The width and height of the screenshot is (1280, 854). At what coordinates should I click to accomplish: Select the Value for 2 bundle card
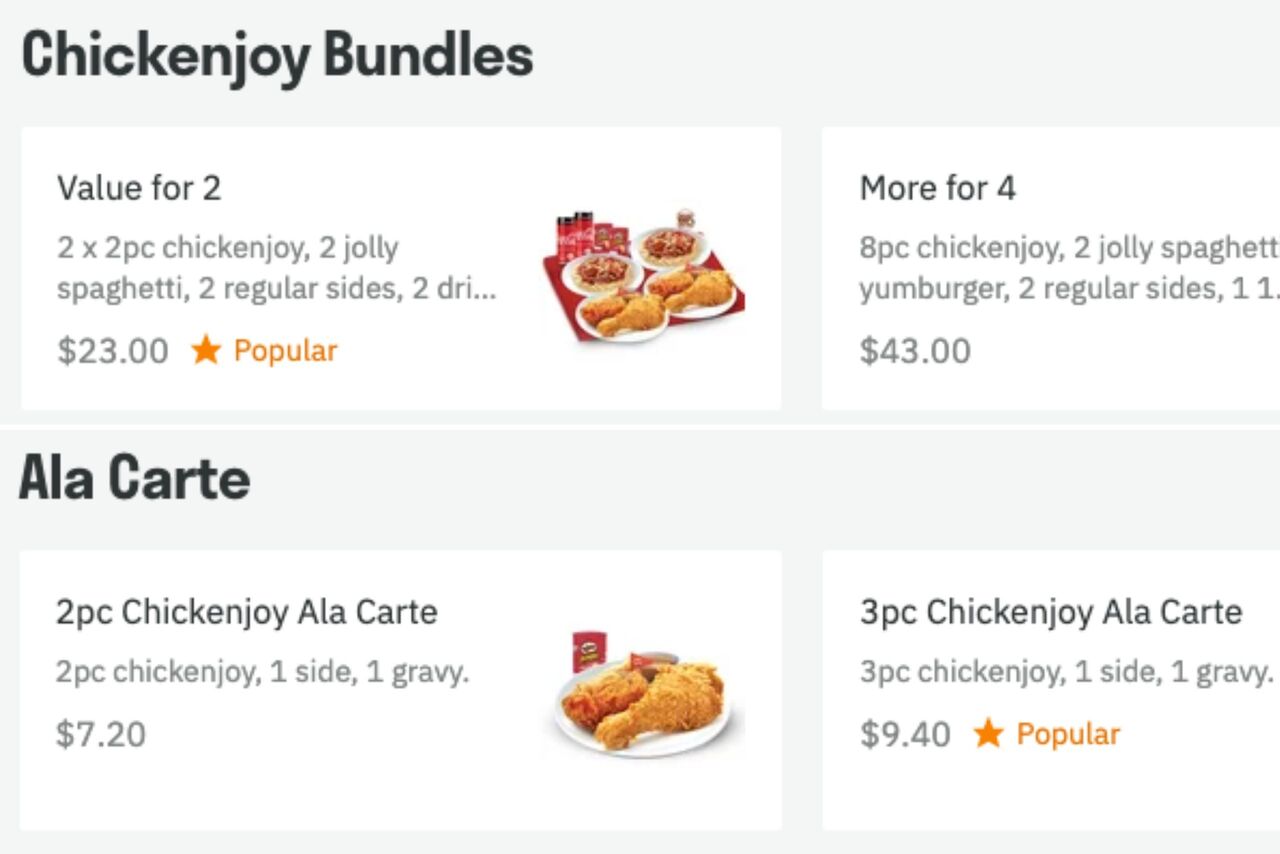tap(400, 267)
